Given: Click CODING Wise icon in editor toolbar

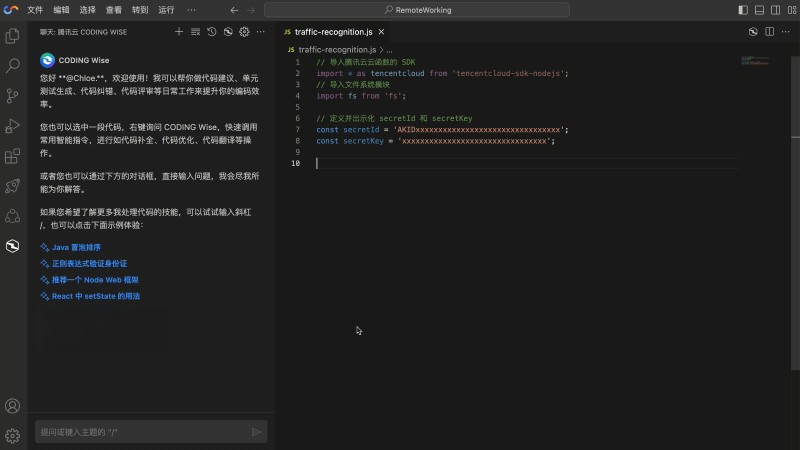Looking at the screenshot, I should [x=753, y=32].
